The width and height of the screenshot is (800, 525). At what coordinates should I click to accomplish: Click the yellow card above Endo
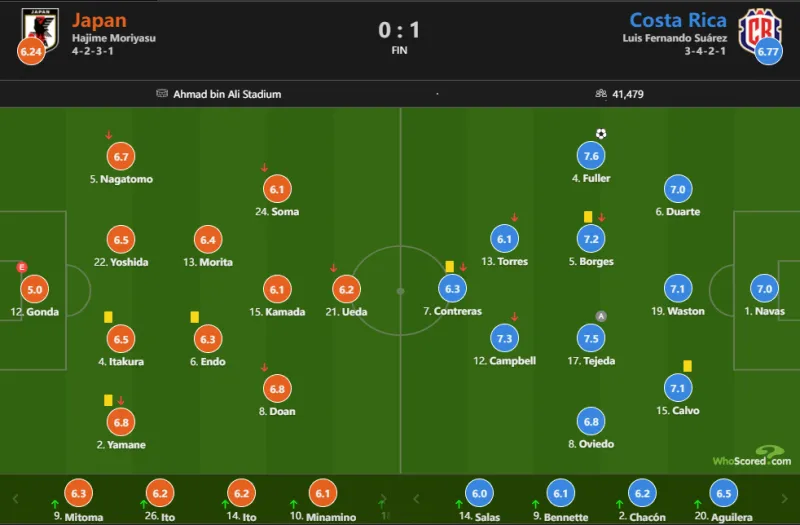click(x=194, y=317)
